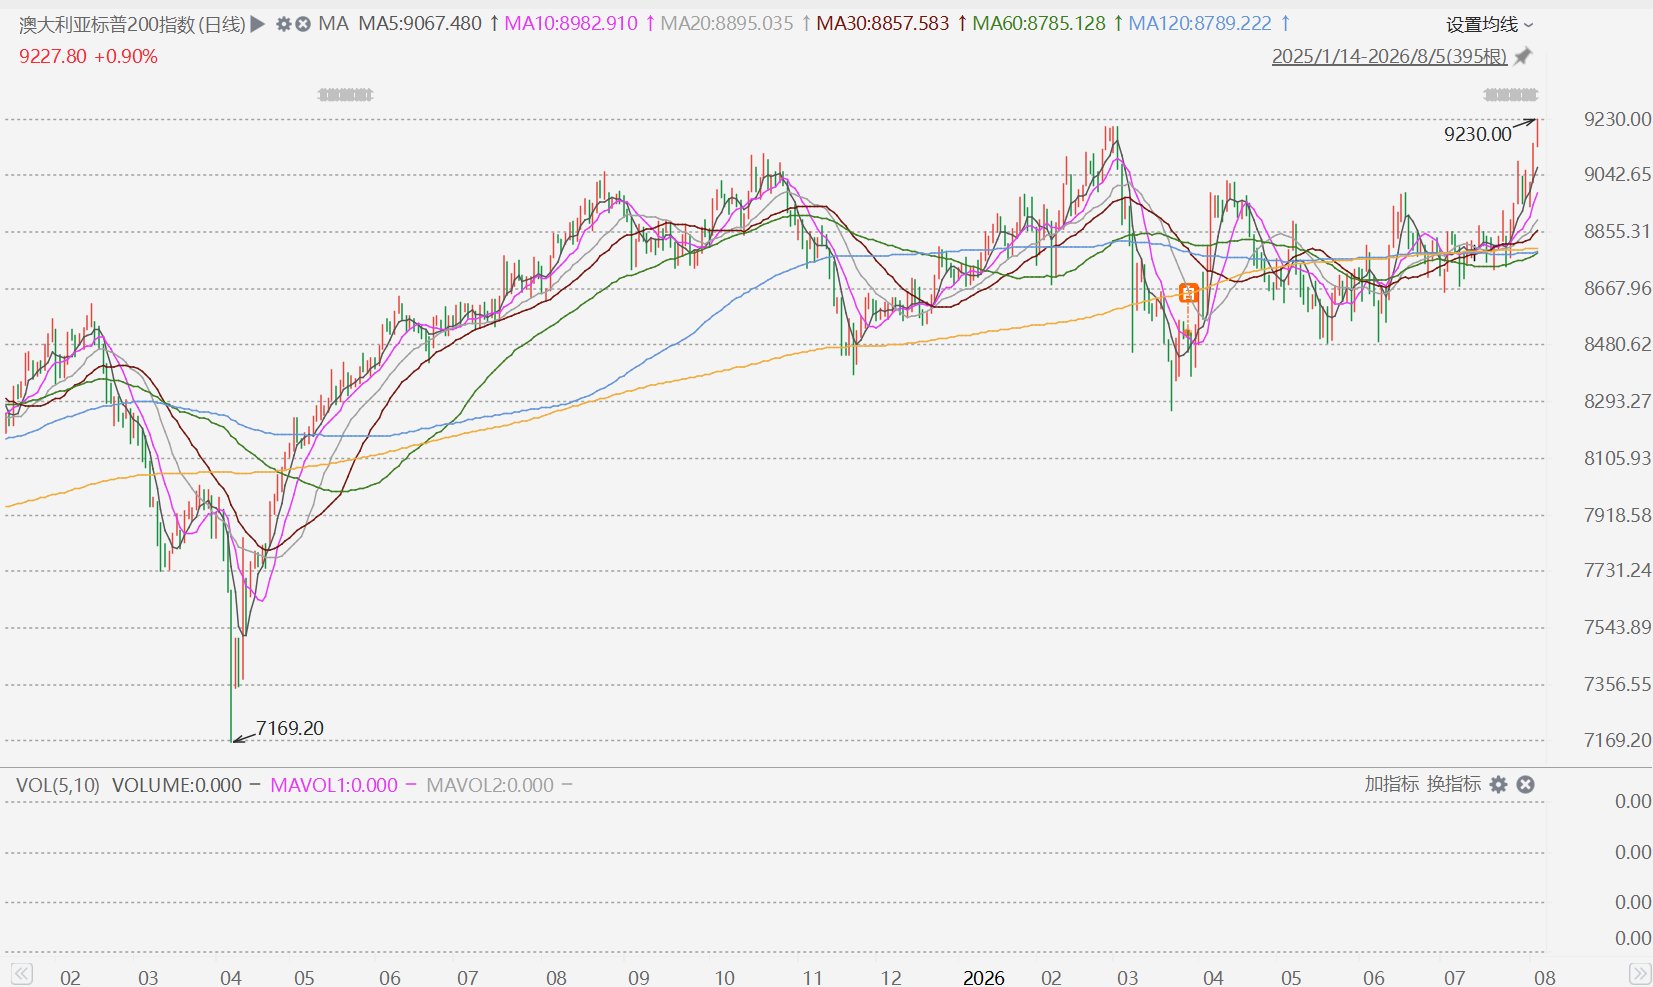
Task: Click the 10 month label on time axis
Action: click(724, 977)
